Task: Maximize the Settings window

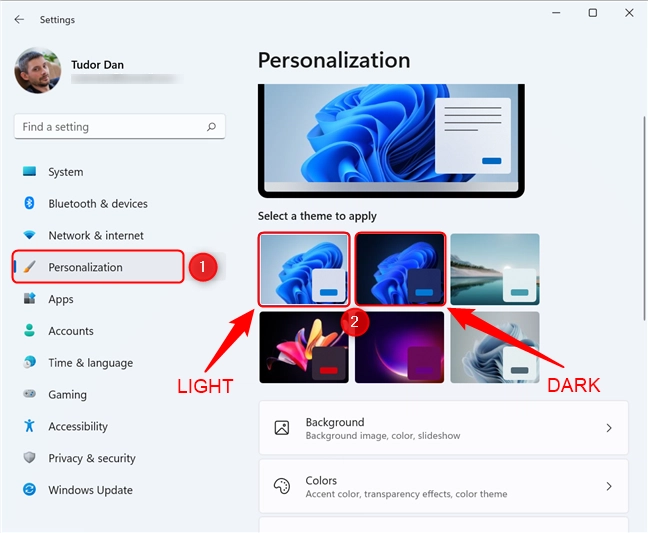Action: tap(593, 13)
